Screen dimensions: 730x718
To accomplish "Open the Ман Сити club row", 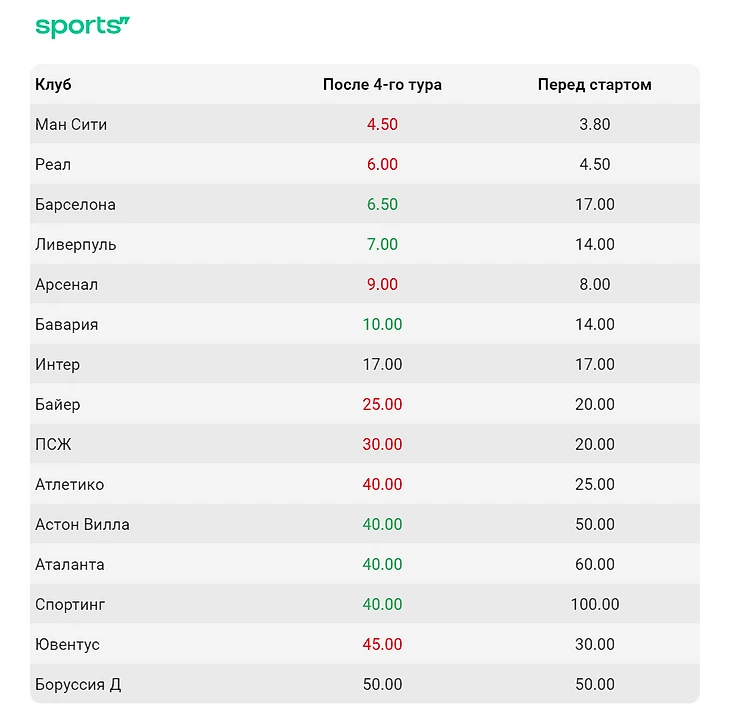I will pos(365,124).
